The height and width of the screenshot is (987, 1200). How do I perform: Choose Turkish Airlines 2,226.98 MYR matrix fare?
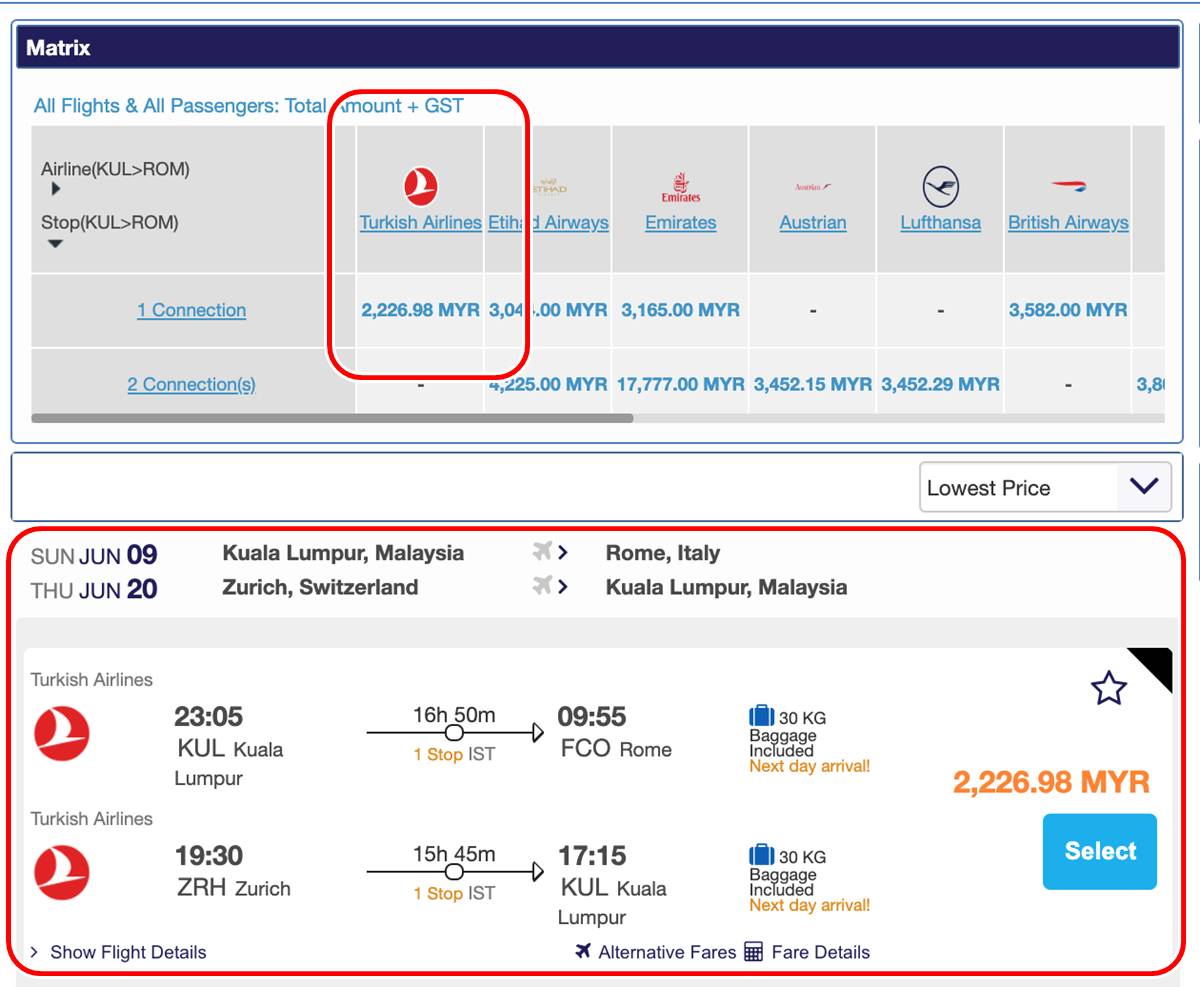coord(421,310)
